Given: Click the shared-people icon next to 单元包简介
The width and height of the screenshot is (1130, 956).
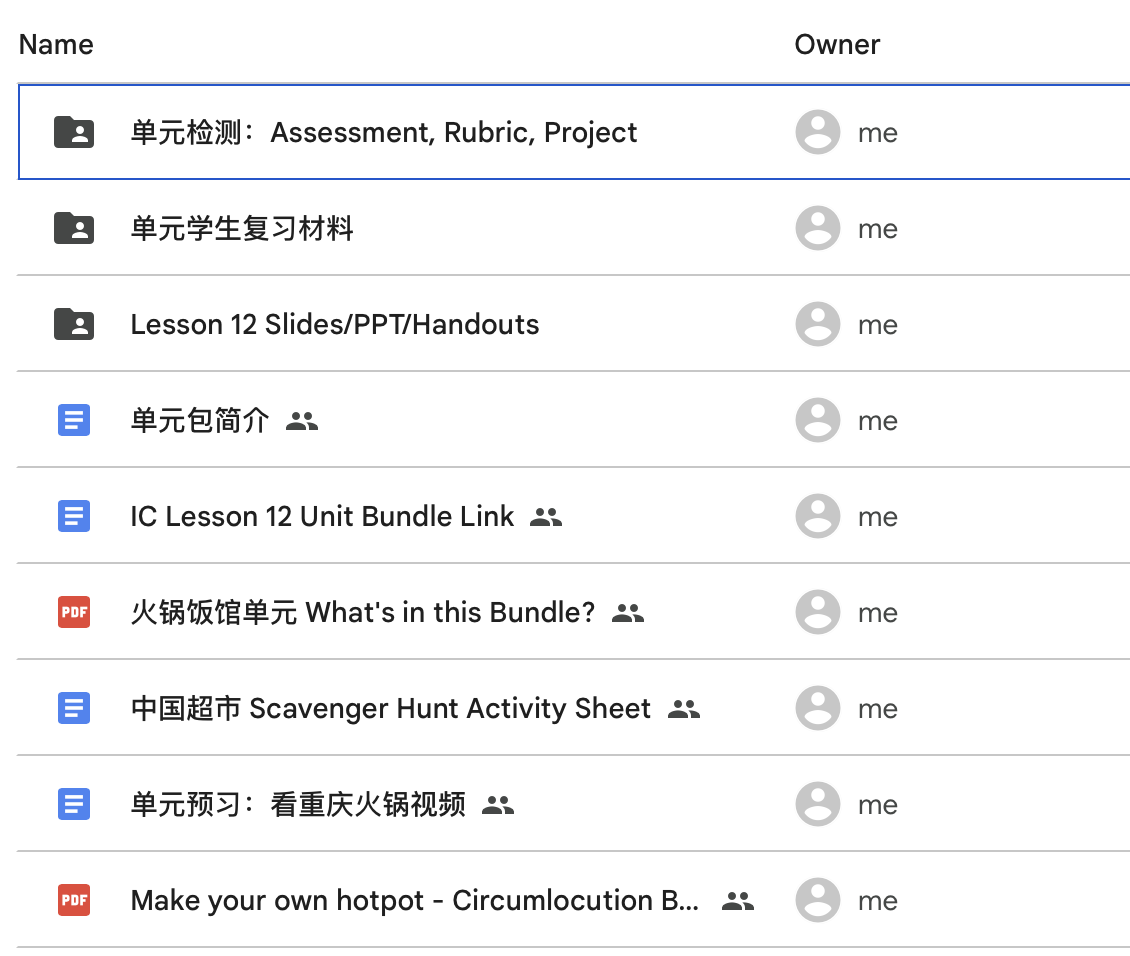Looking at the screenshot, I should click(x=302, y=421).
